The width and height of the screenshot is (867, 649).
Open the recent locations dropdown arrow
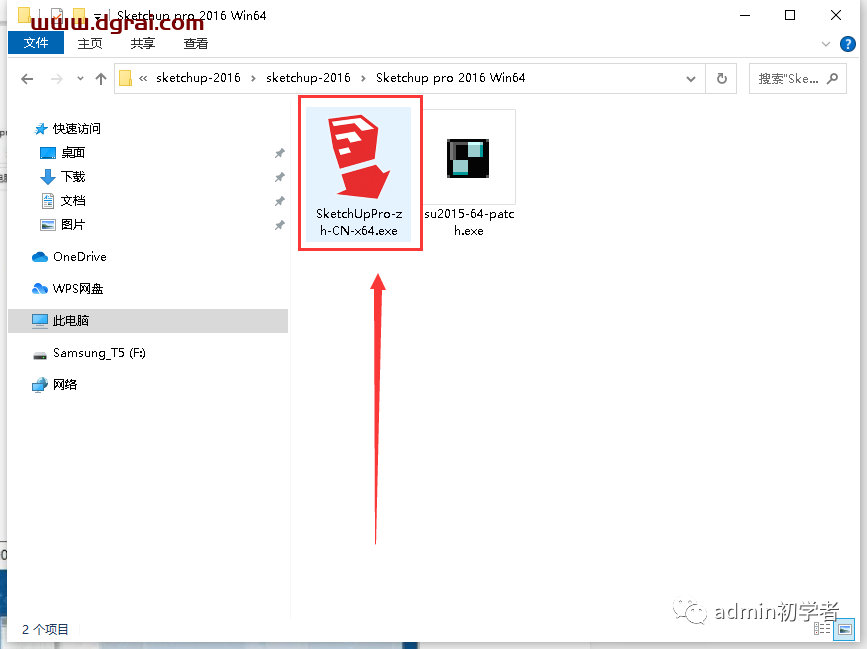[80, 79]
